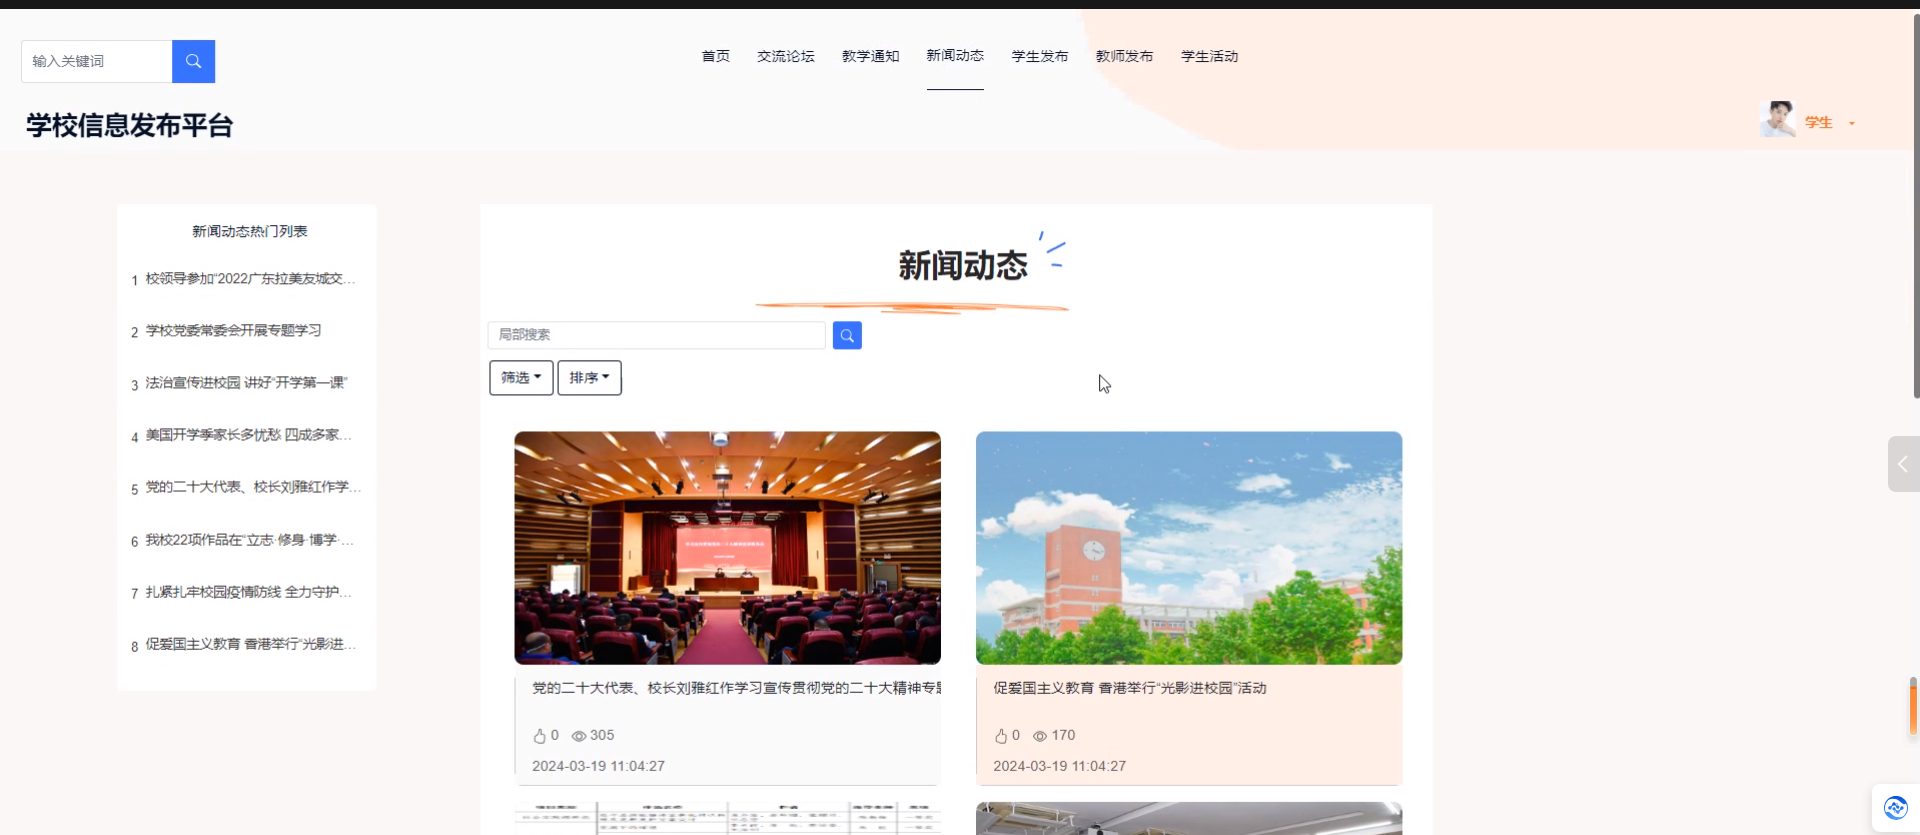Open 教学通知 navigation item
The width and height of the screenshot is (1920, 835).
pos(871,56)
